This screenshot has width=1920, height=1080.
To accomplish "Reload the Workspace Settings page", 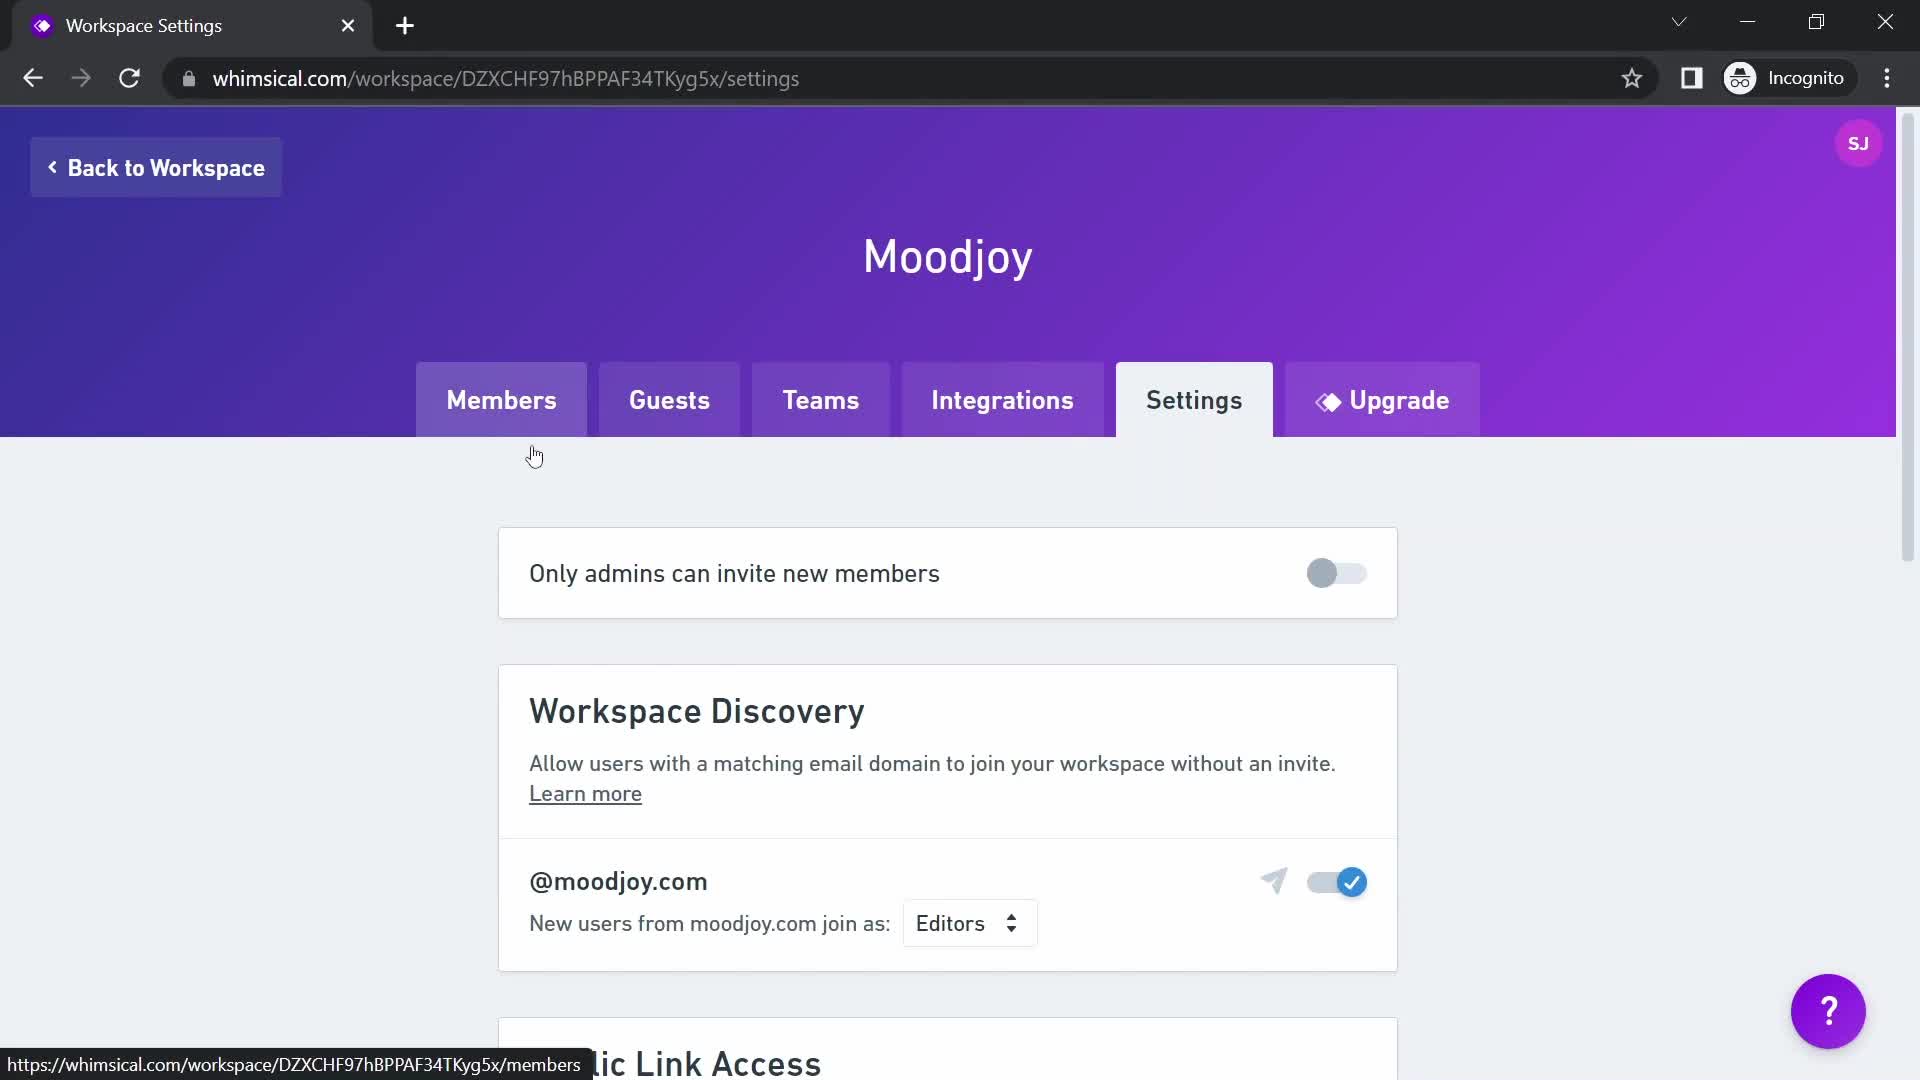I will (x=129, y=78).
